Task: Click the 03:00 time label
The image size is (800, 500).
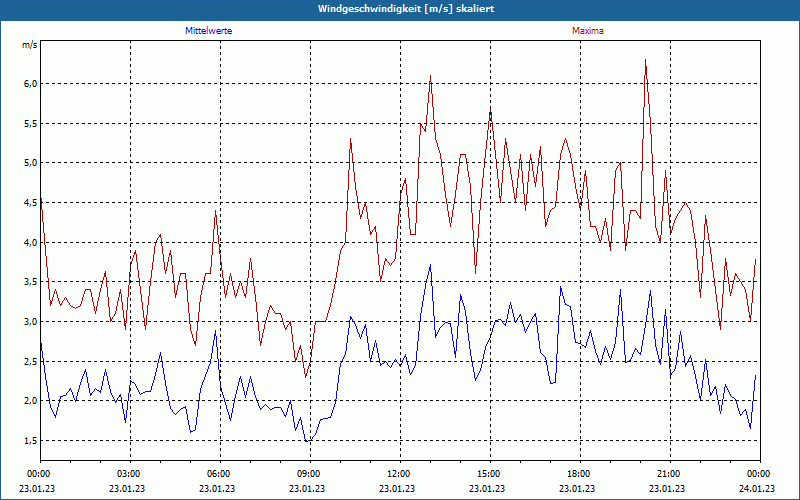Action: pyautogui.click(x=130, y=474)
